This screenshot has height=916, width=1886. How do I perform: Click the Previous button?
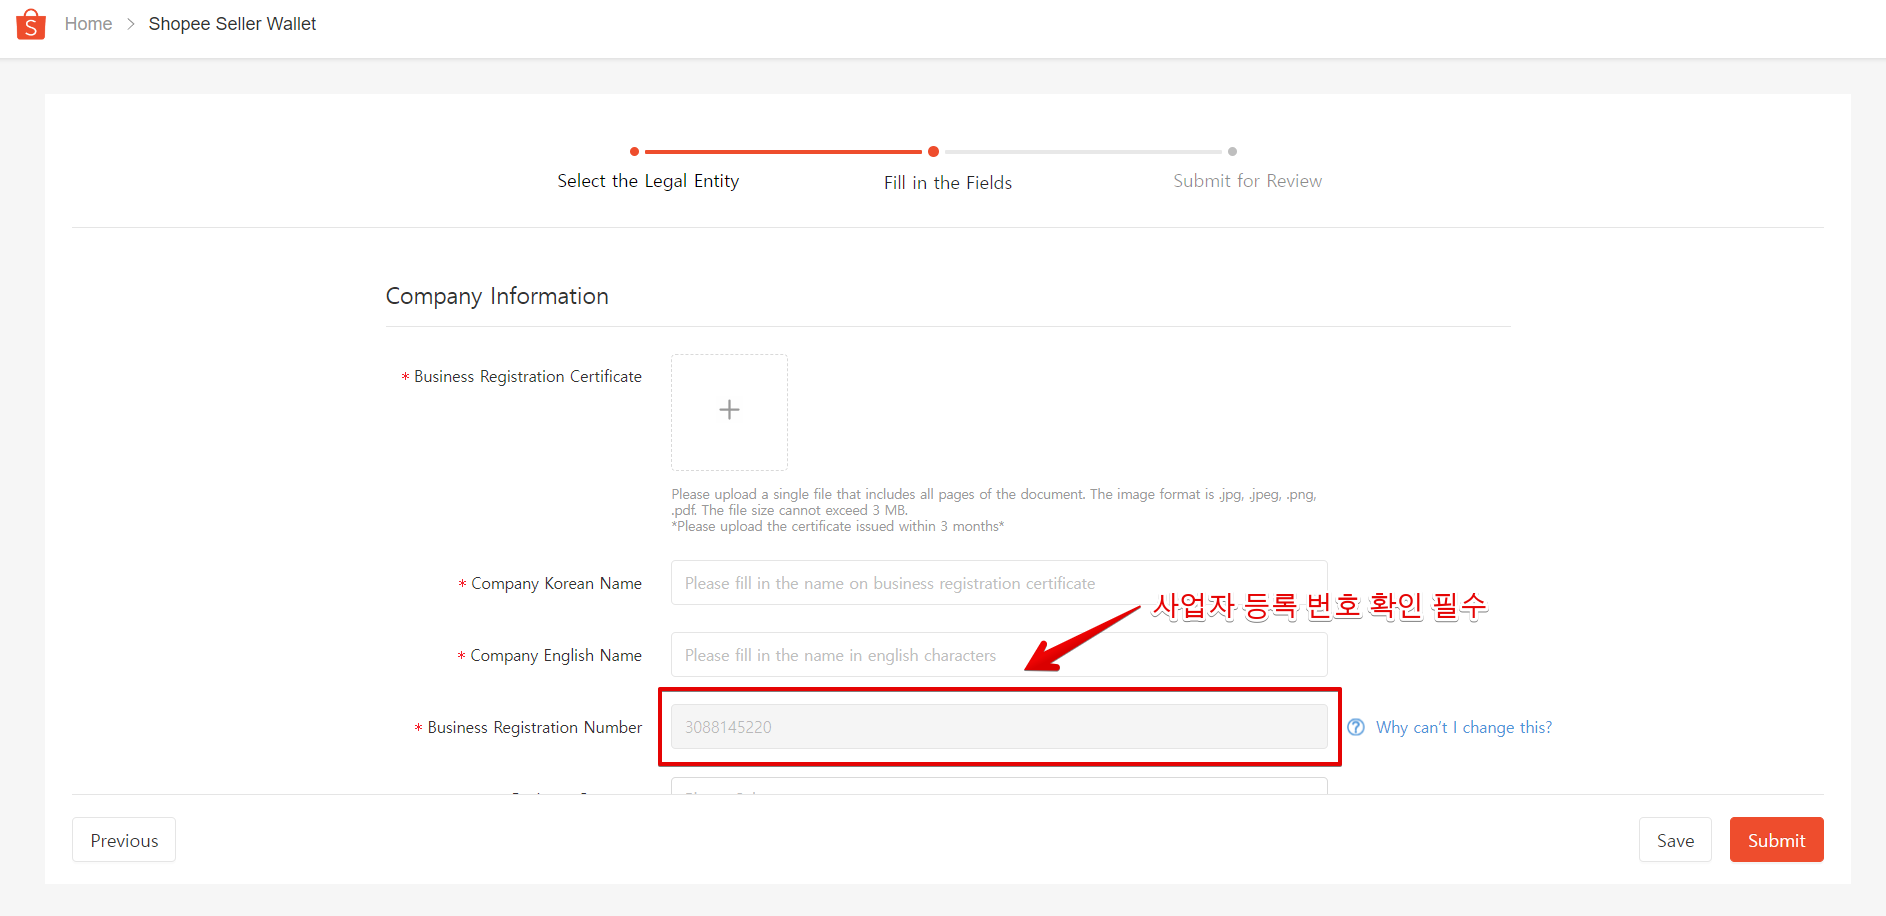point(123,839)
